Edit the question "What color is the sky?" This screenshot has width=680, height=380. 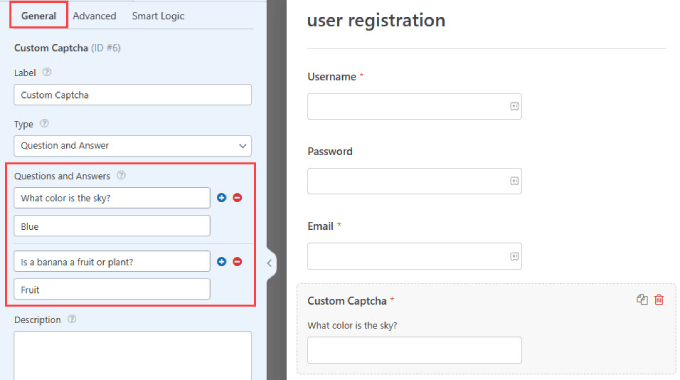(x=112, y=198)
